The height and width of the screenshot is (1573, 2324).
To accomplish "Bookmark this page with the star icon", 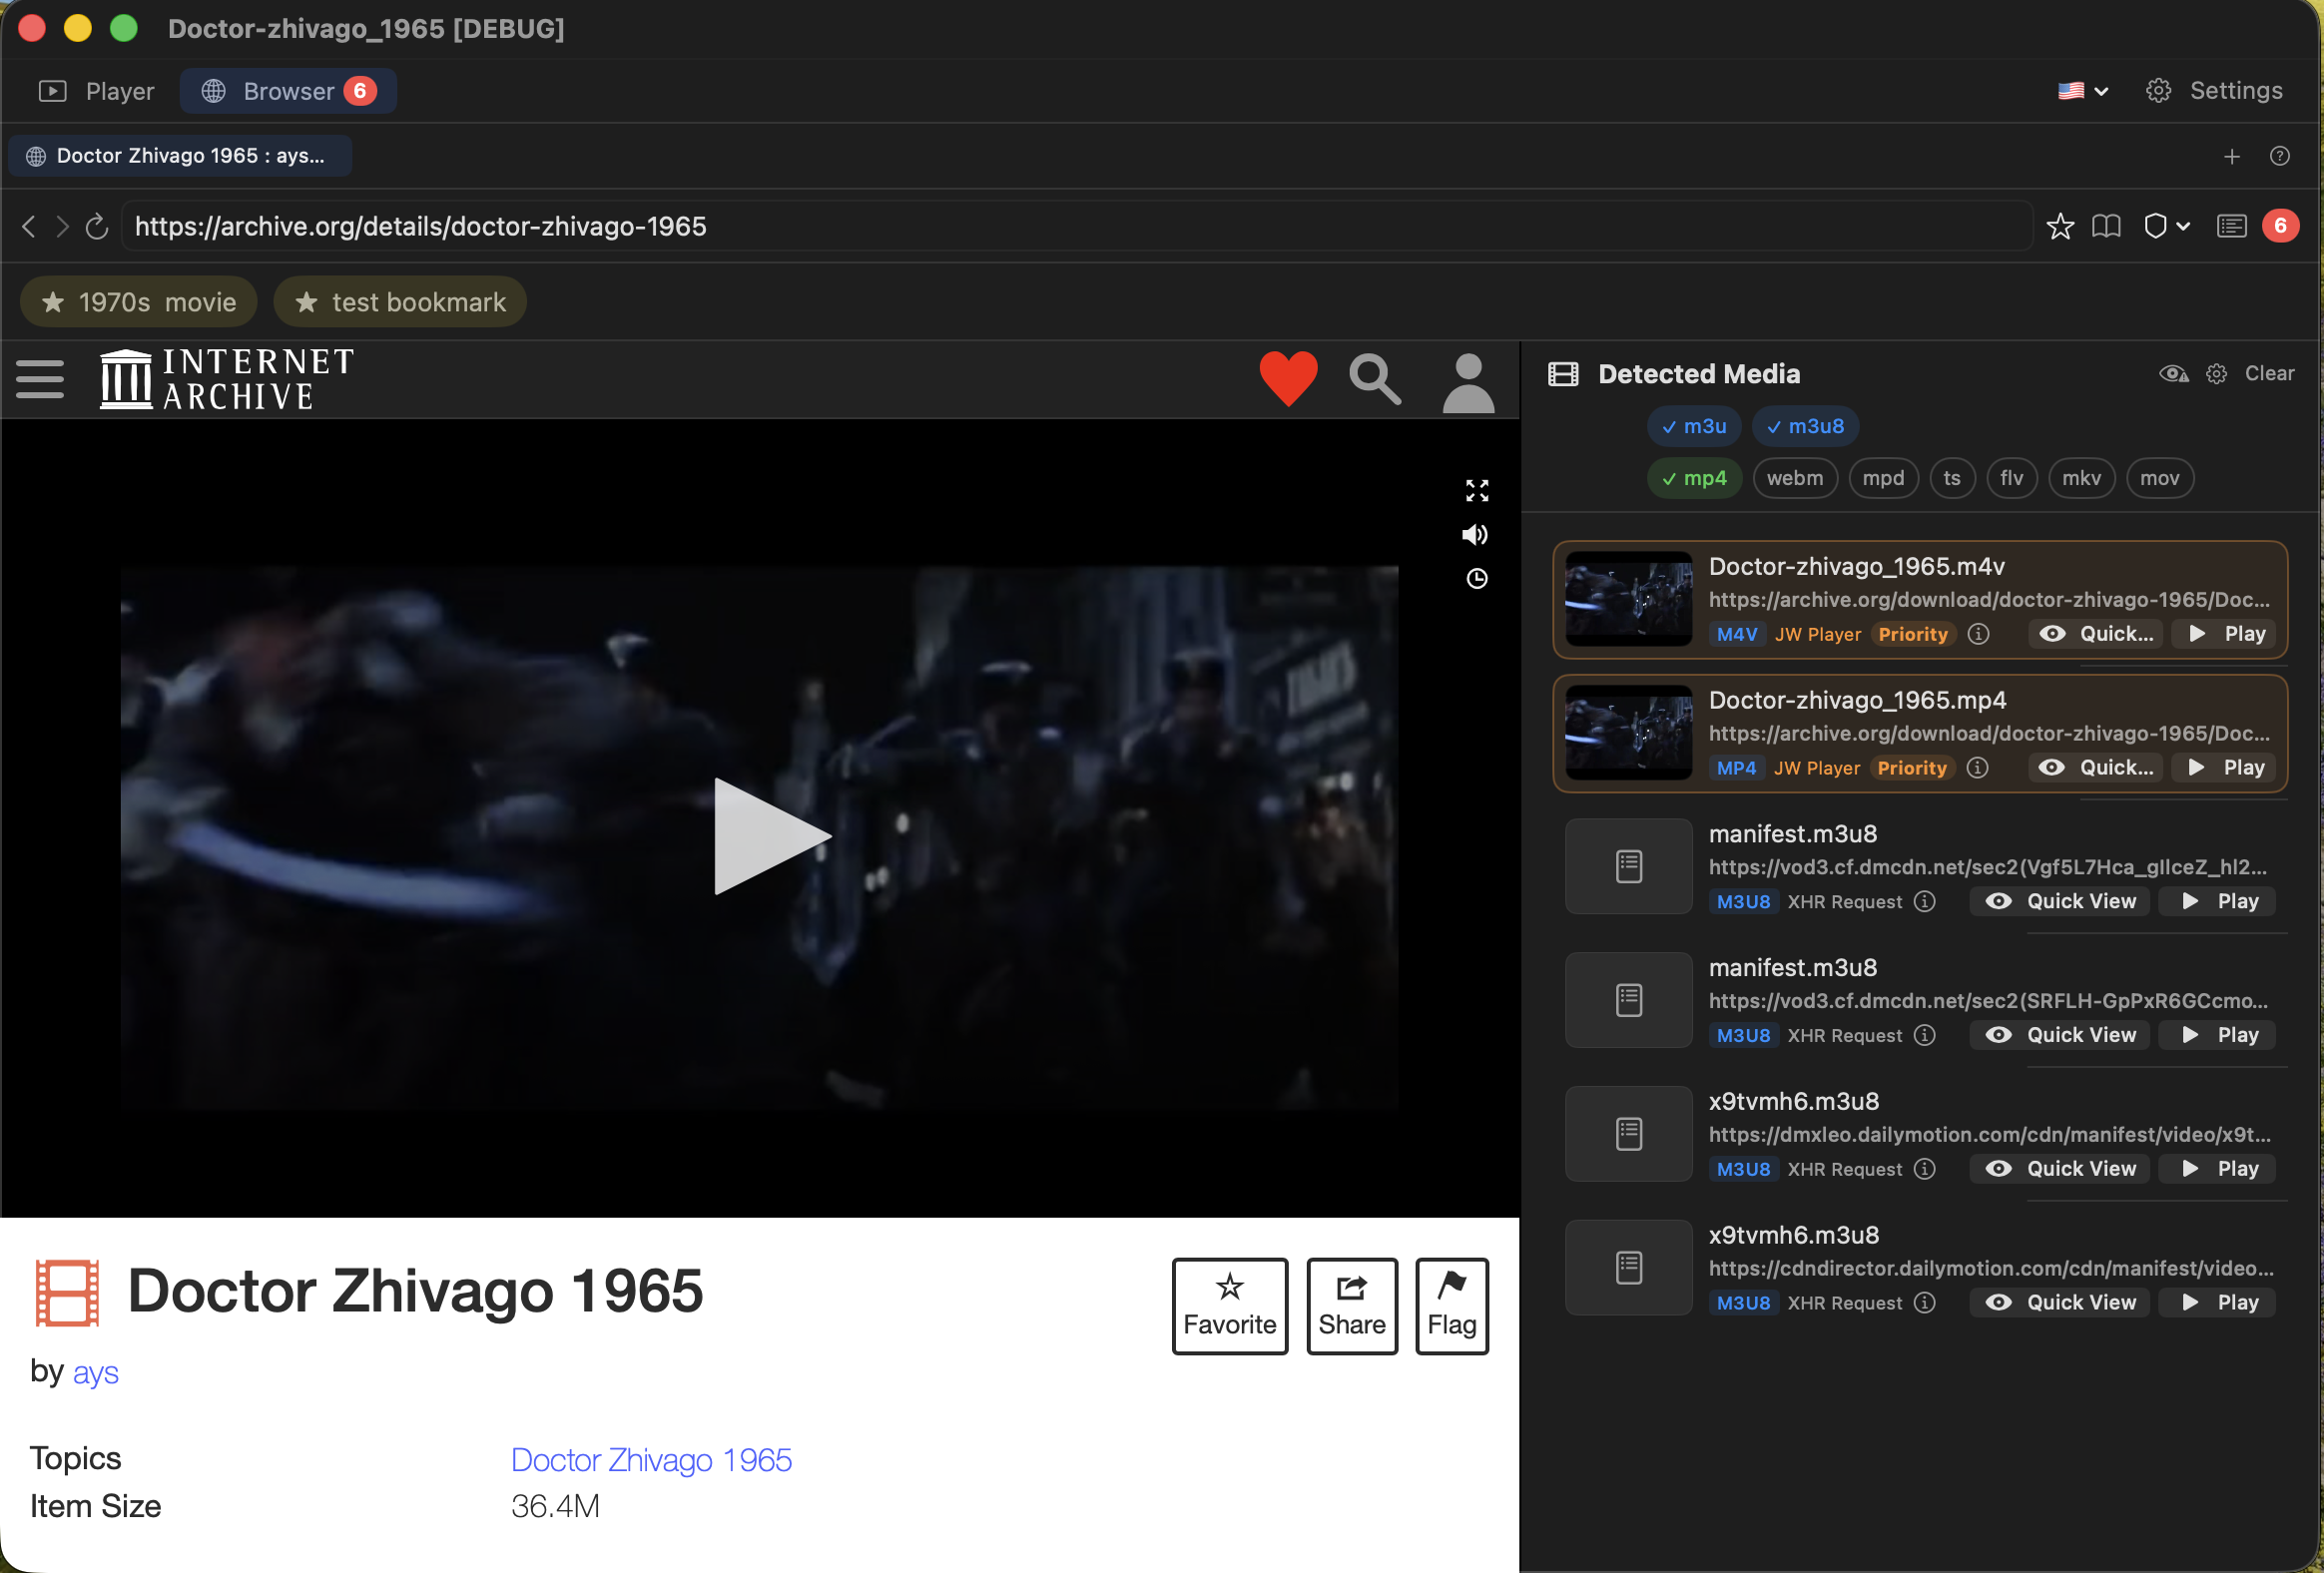I will 2060,227.
